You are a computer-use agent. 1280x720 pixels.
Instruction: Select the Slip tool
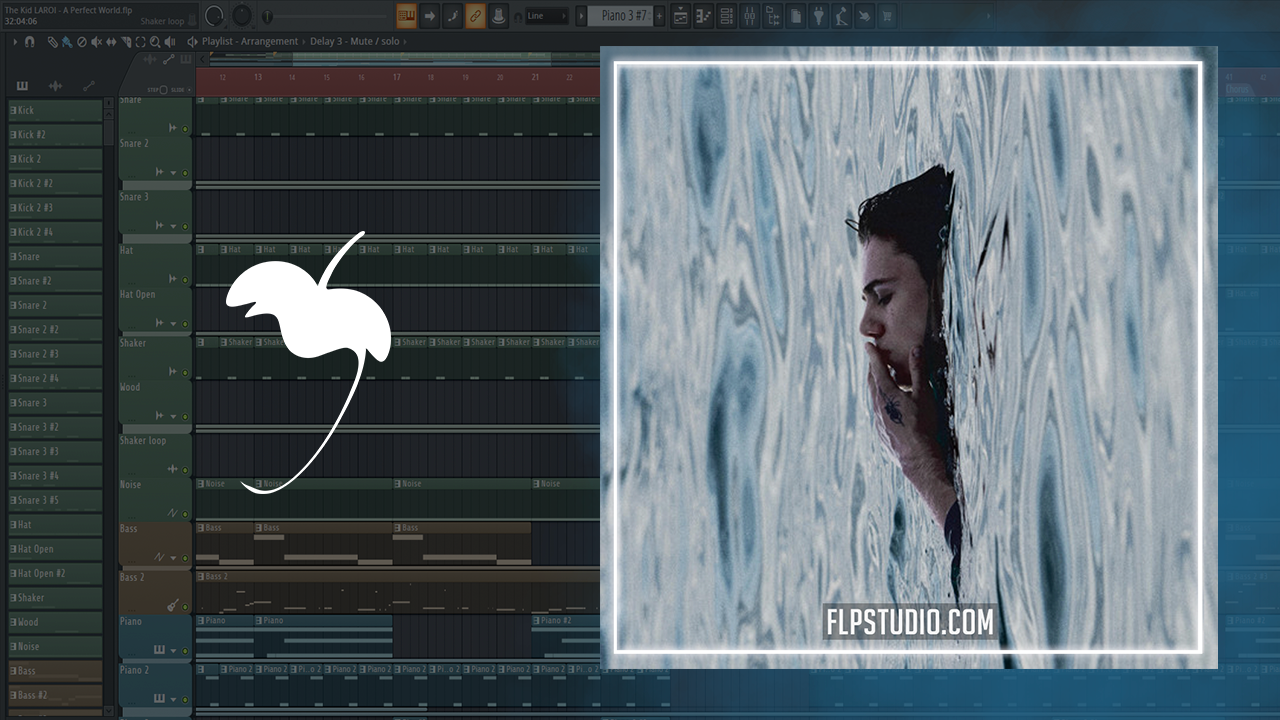tap(111, 42)
